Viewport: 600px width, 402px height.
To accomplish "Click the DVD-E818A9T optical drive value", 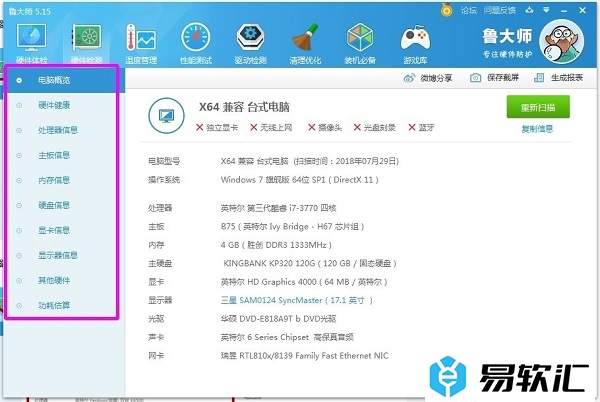I will pyautogui.click(x=278, y=319).
